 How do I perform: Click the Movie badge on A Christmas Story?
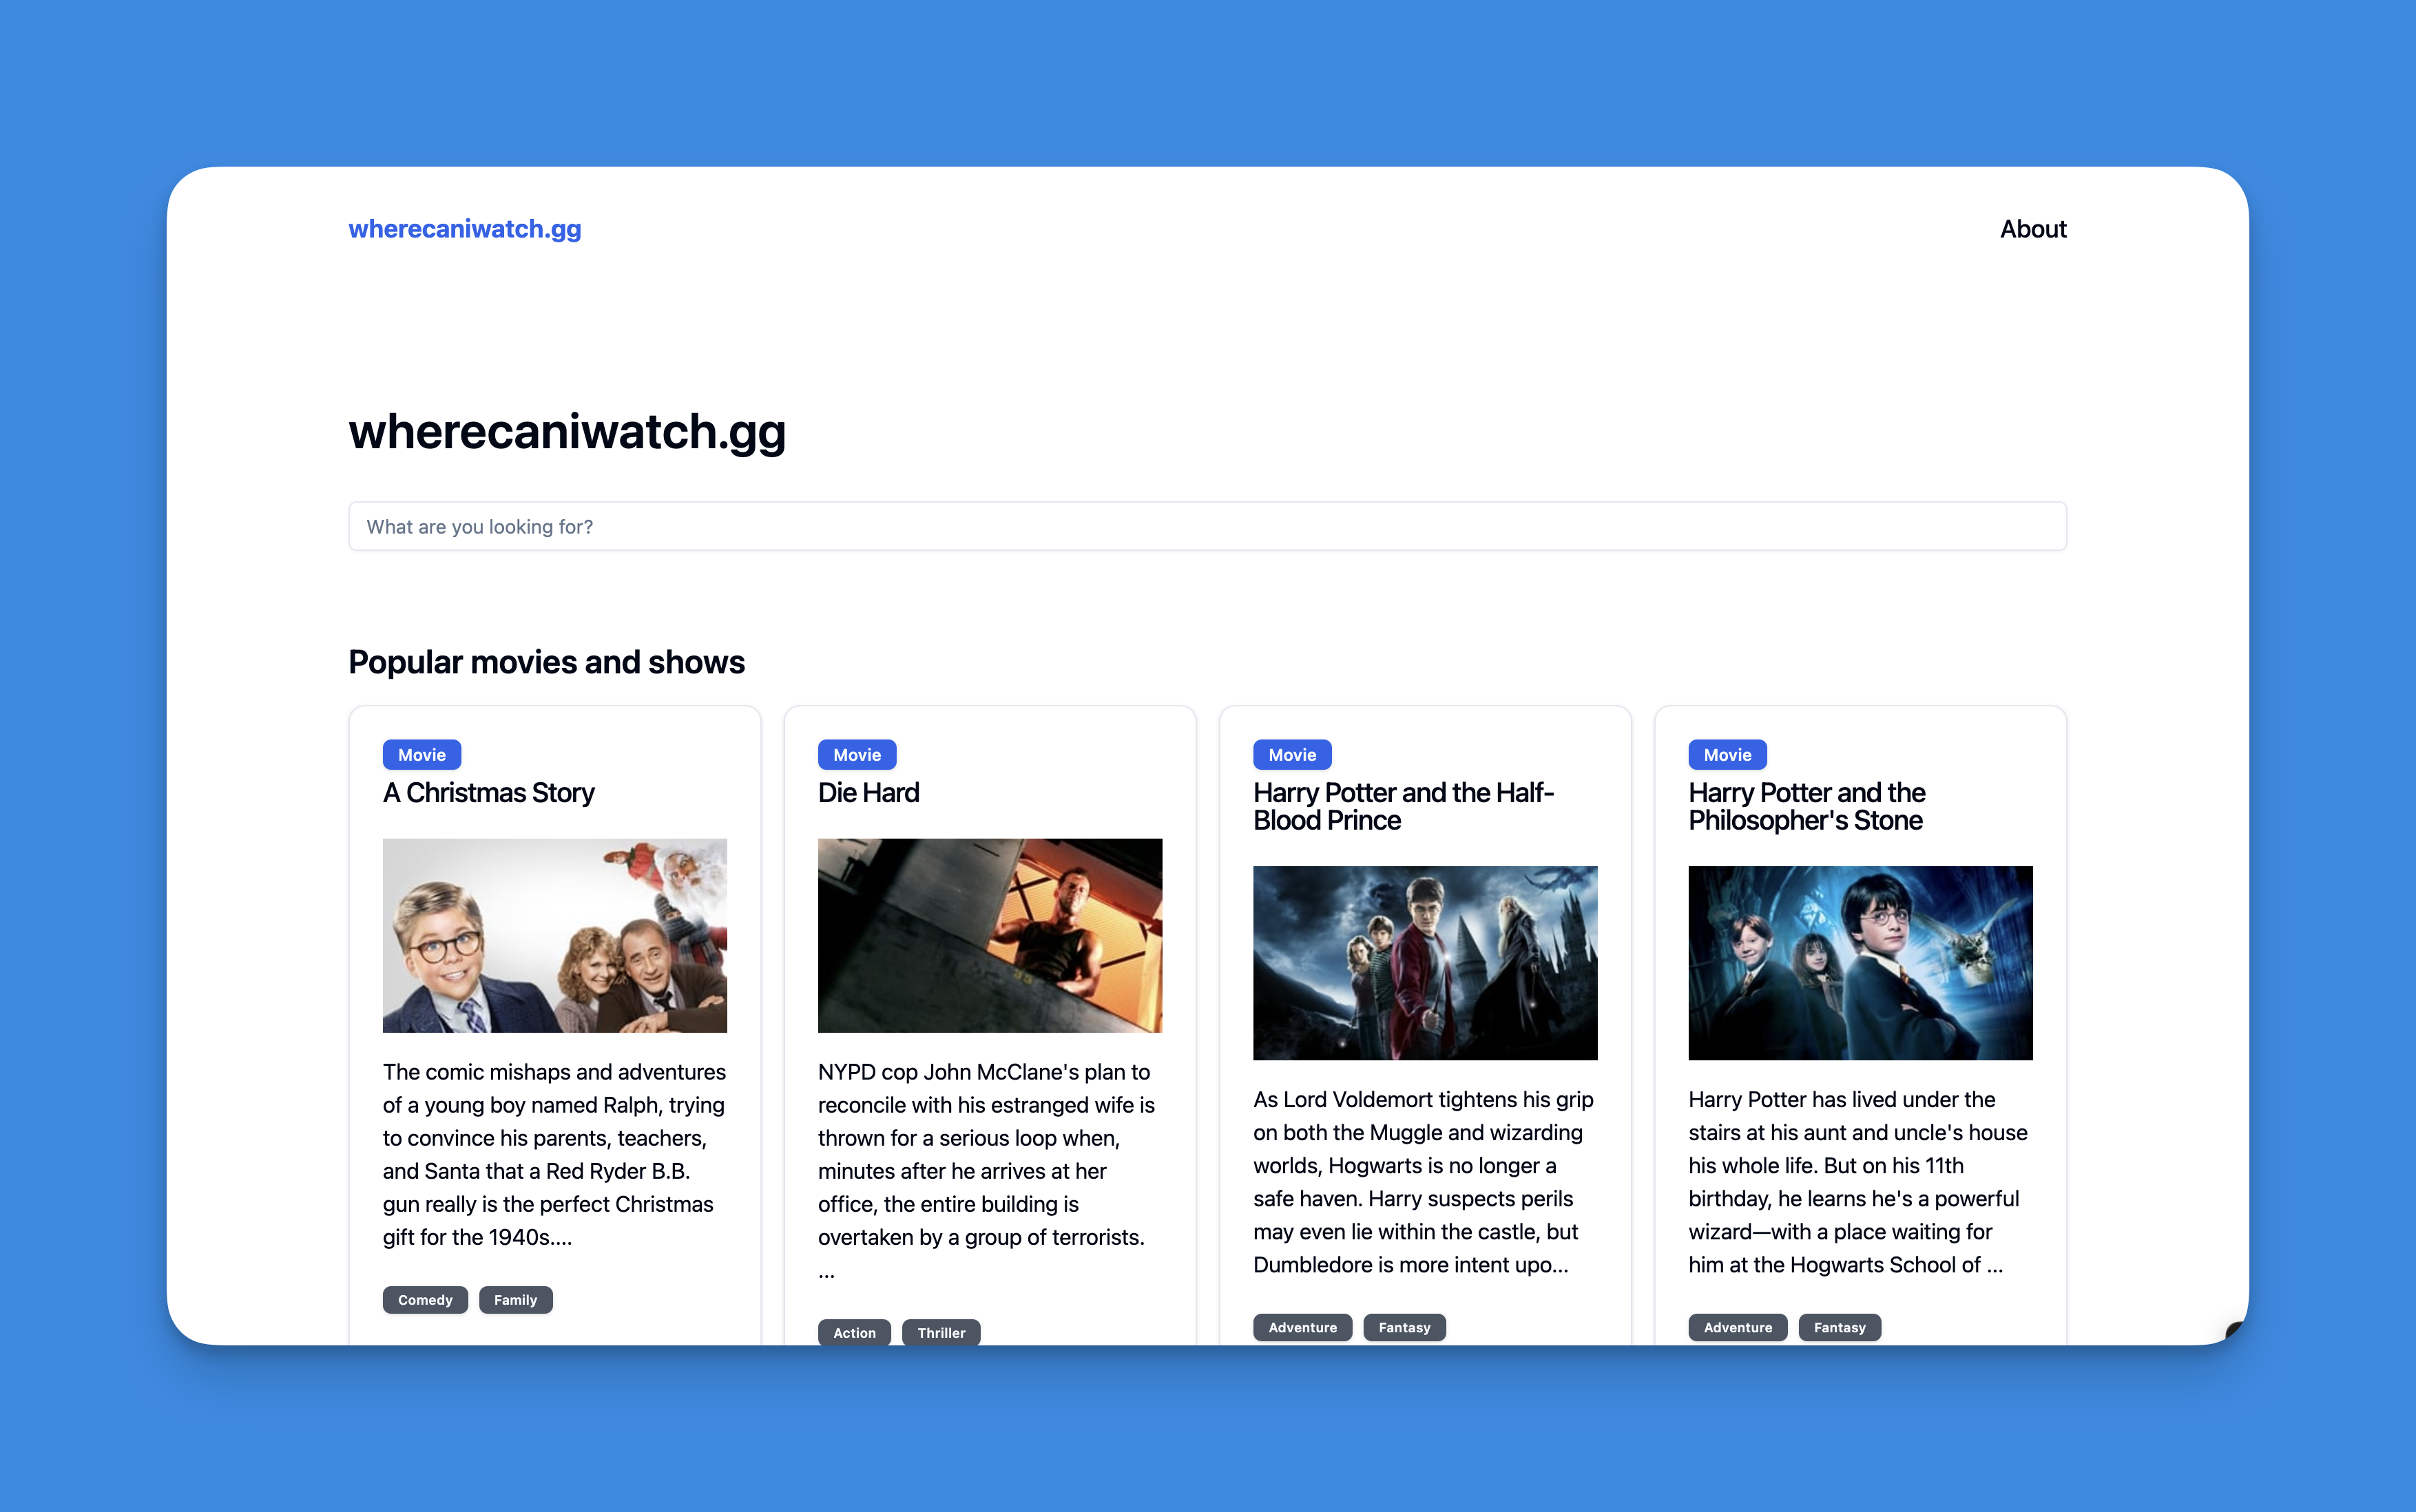pos(422,755)
